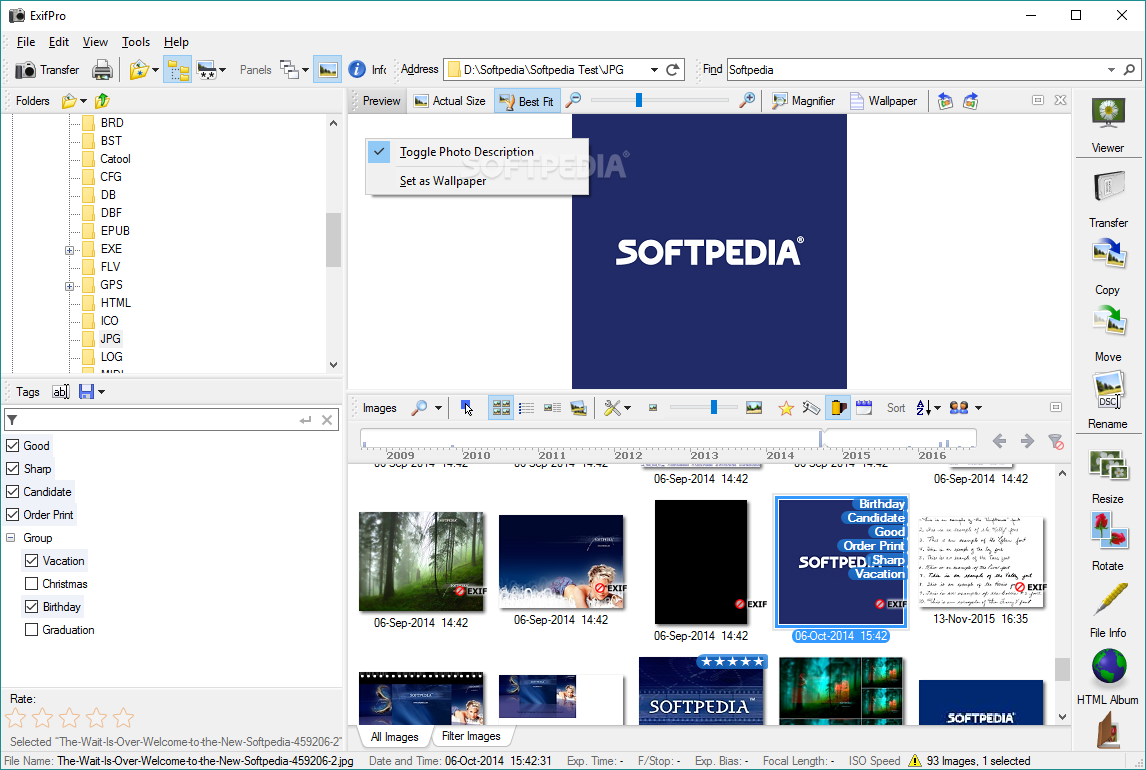Image resolution: width=1146 pixels, height=770 pixels.
Task: Refresh the address path
Action: (673, 70)
